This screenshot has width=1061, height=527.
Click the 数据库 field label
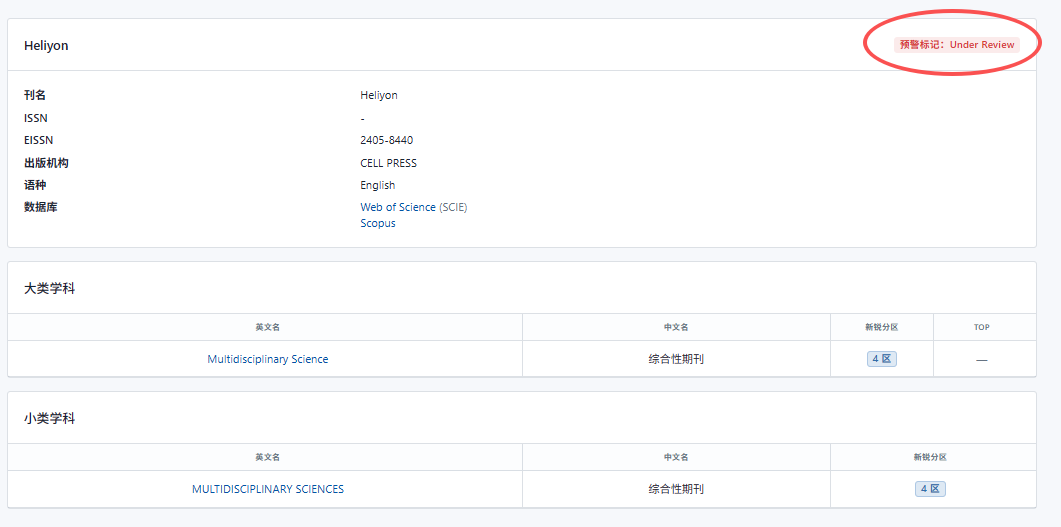click(x=40, y=207)
